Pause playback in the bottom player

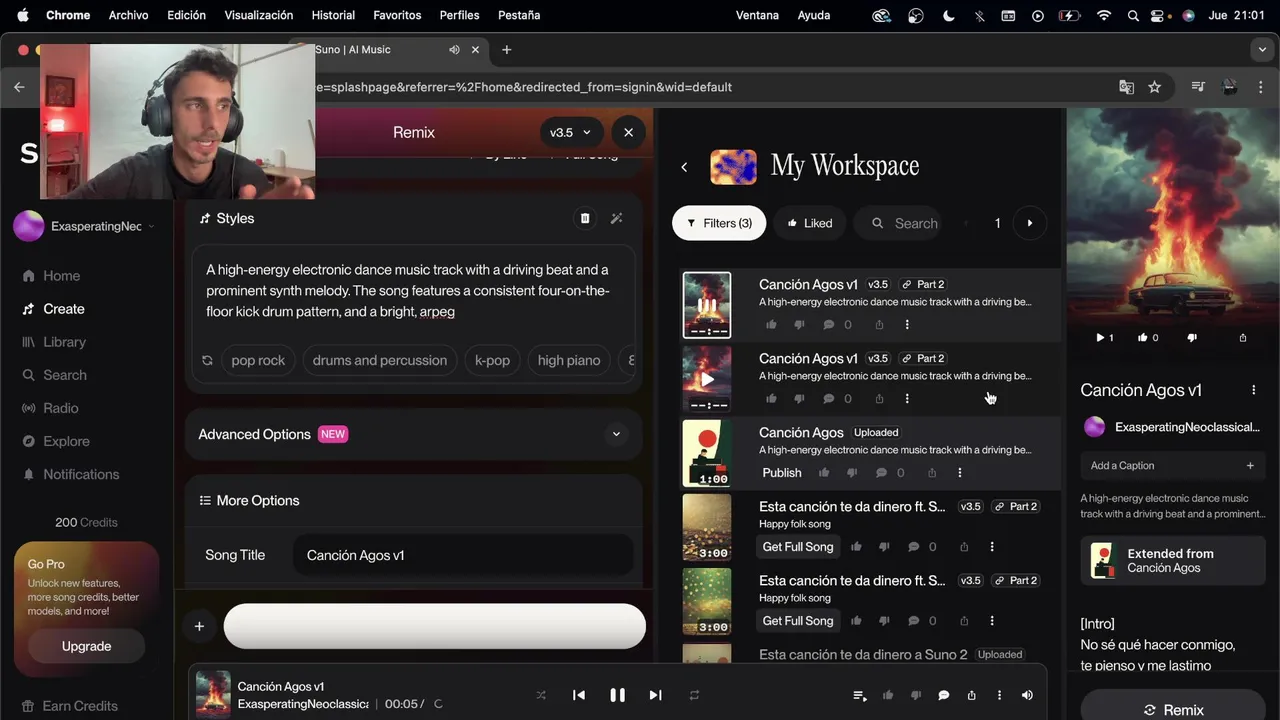(x=617, y=695)
